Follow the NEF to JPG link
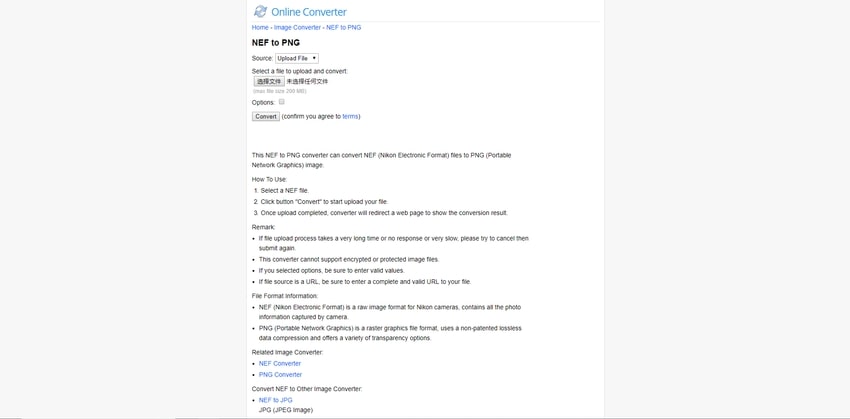 click(x=276, y=400)
